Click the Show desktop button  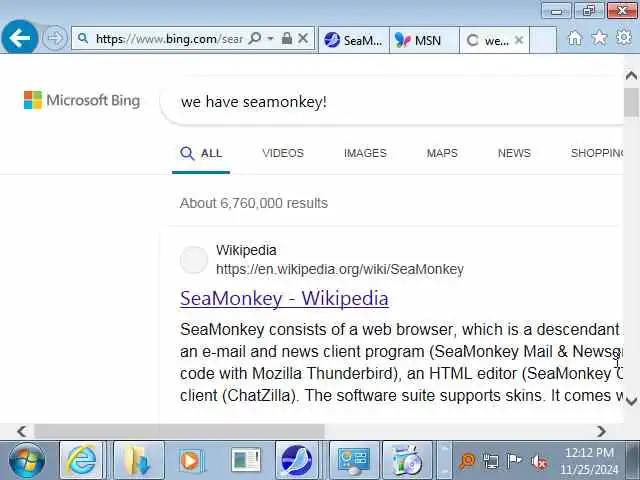point(633,460)
